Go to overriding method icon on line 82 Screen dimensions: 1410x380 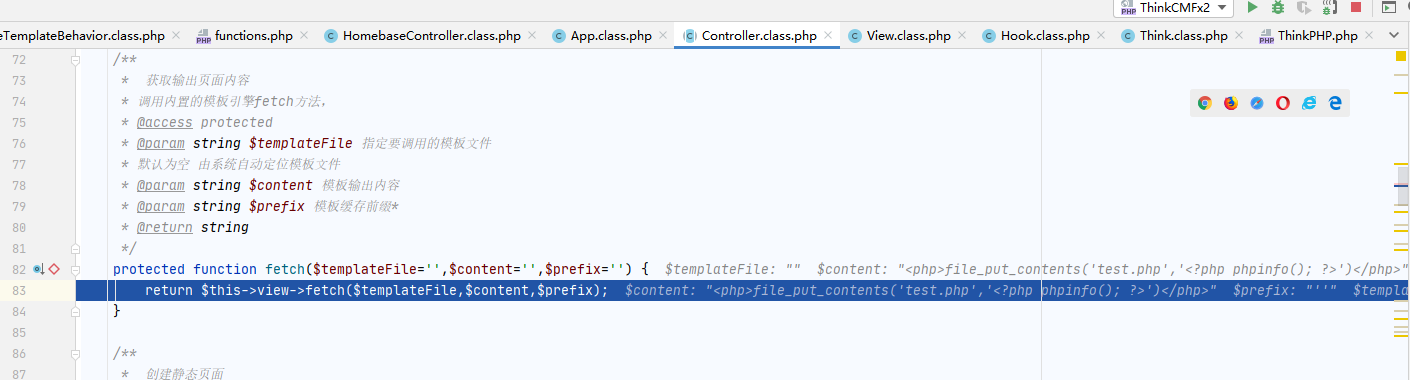tap(39, 269)
